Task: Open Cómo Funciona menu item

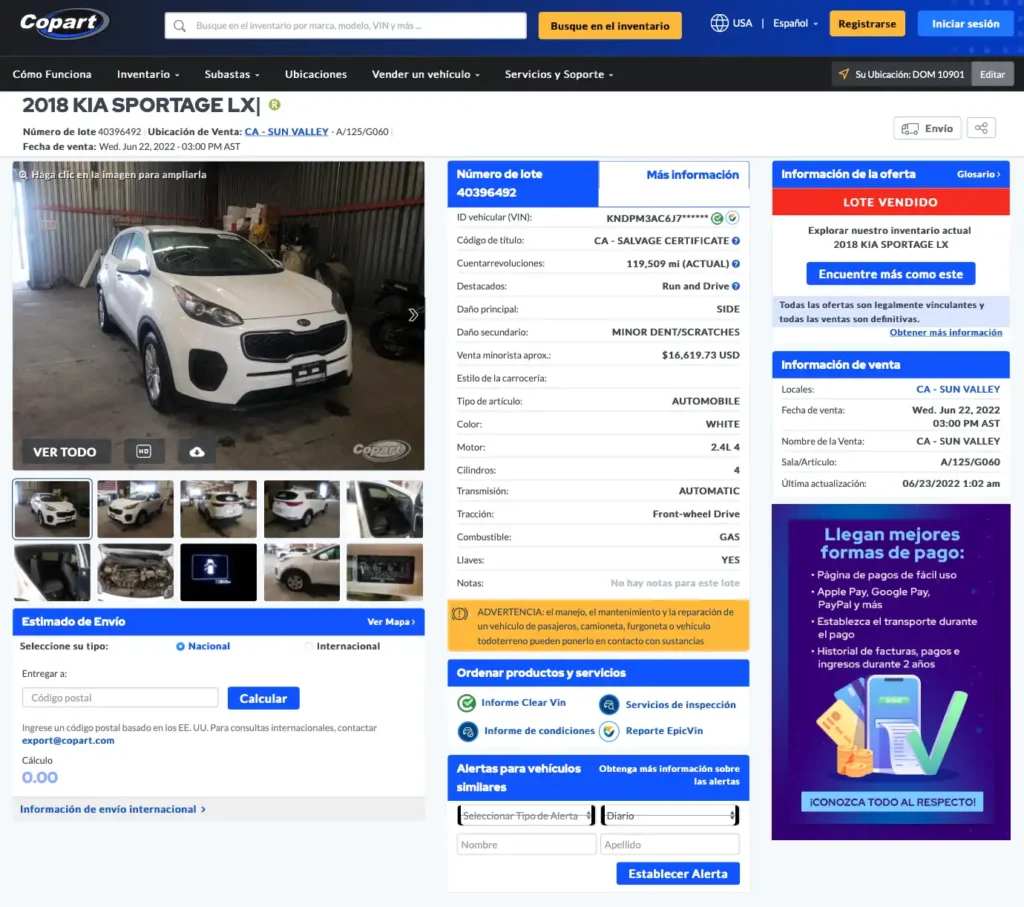Action: pyautogui.click(x=52, y=74)
